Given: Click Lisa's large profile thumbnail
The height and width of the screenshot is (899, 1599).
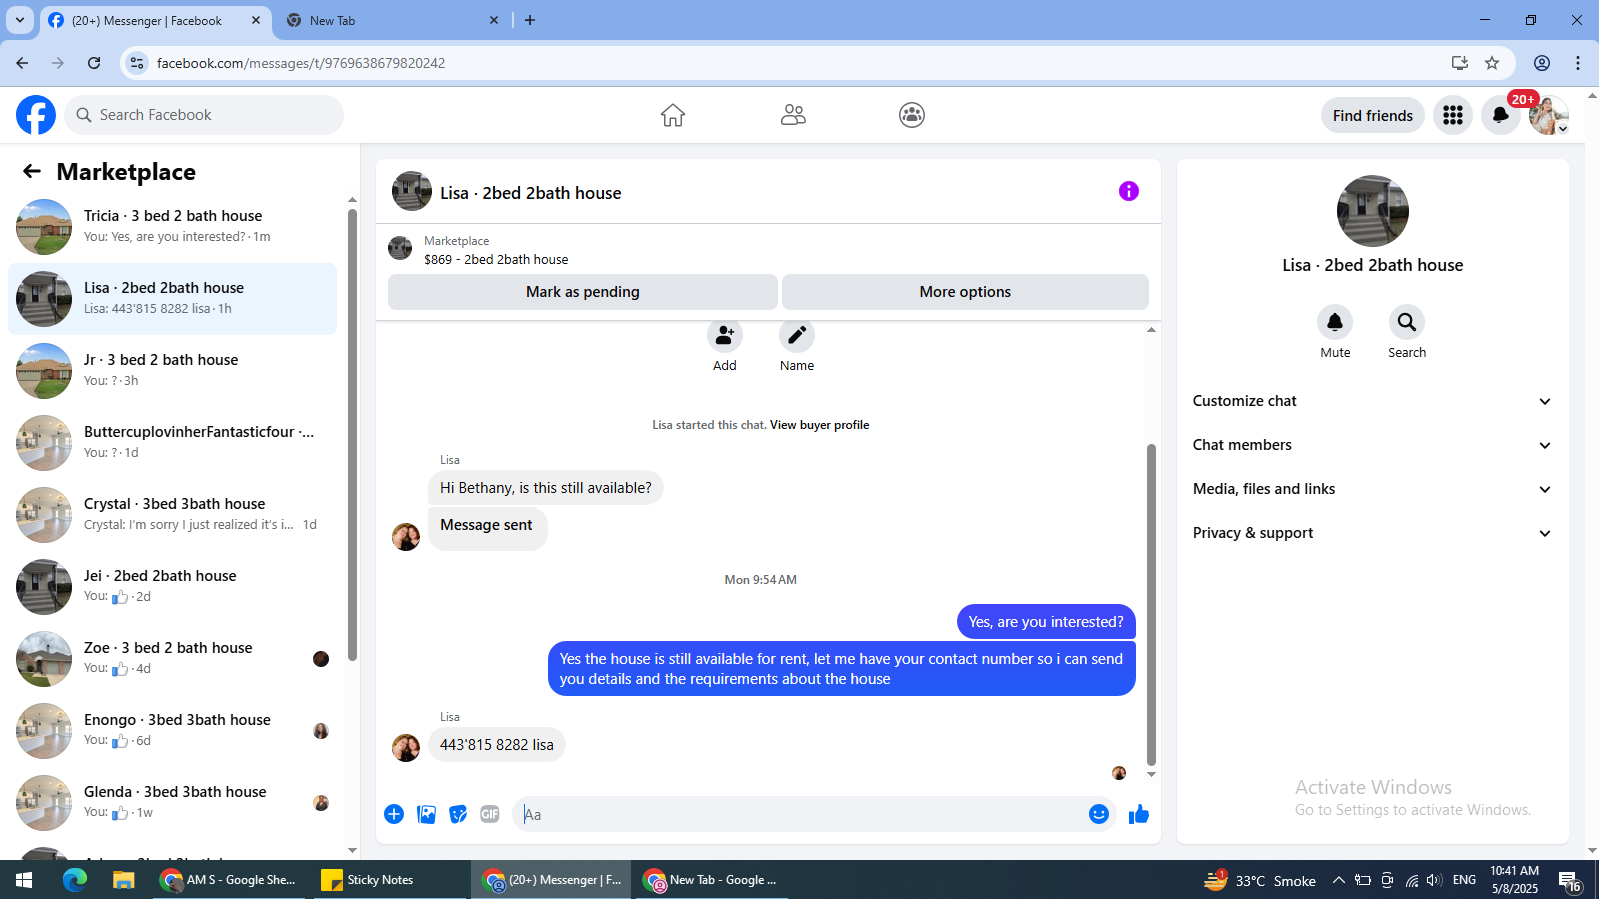Looking at the screenshot, I should coord(1373,211).
